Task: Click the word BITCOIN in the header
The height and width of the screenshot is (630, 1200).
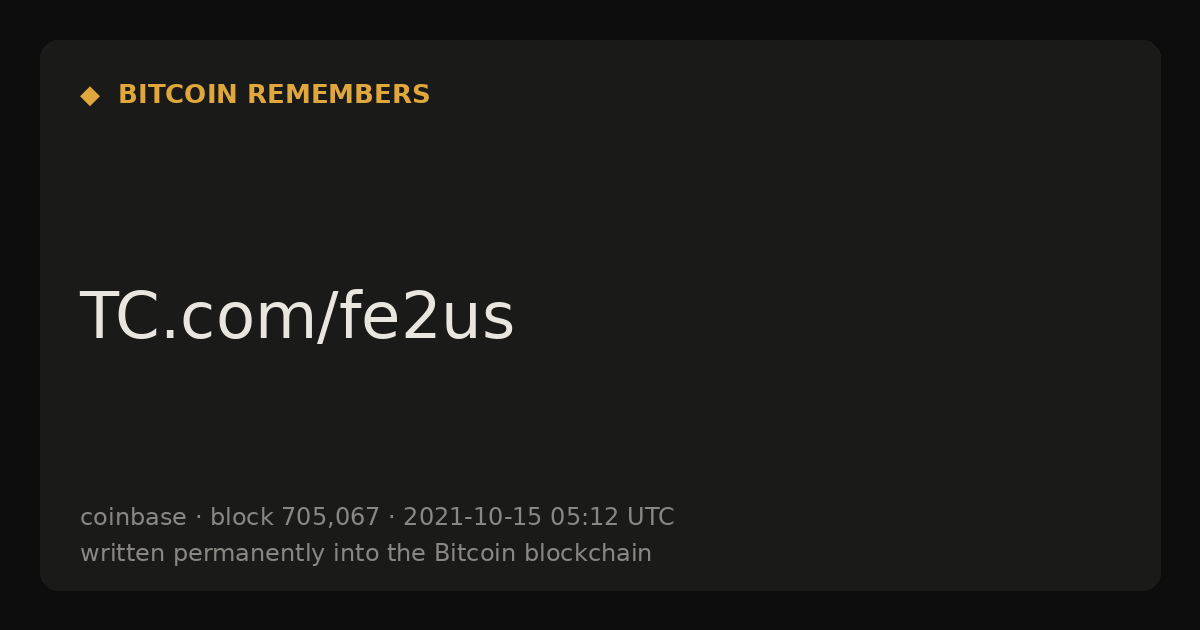Action: point(178,95)
